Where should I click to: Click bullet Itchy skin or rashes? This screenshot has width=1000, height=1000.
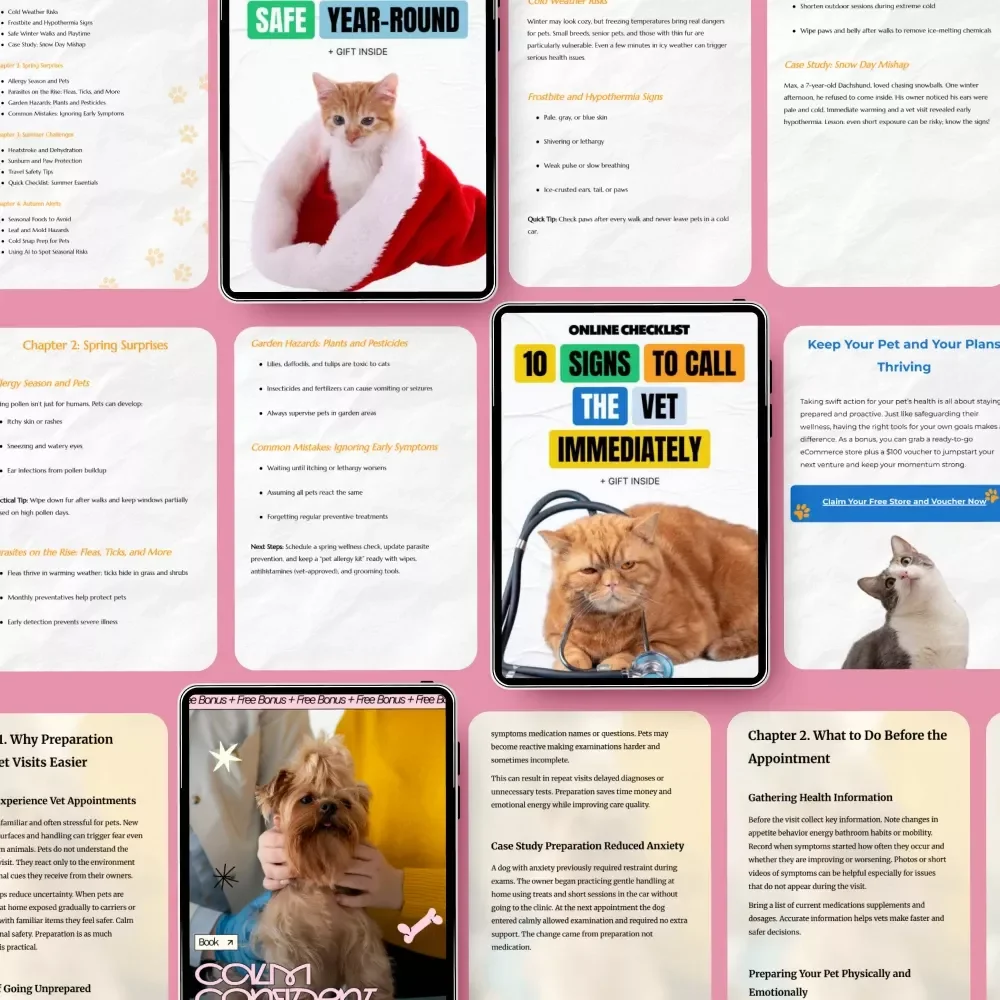[34, 422]
